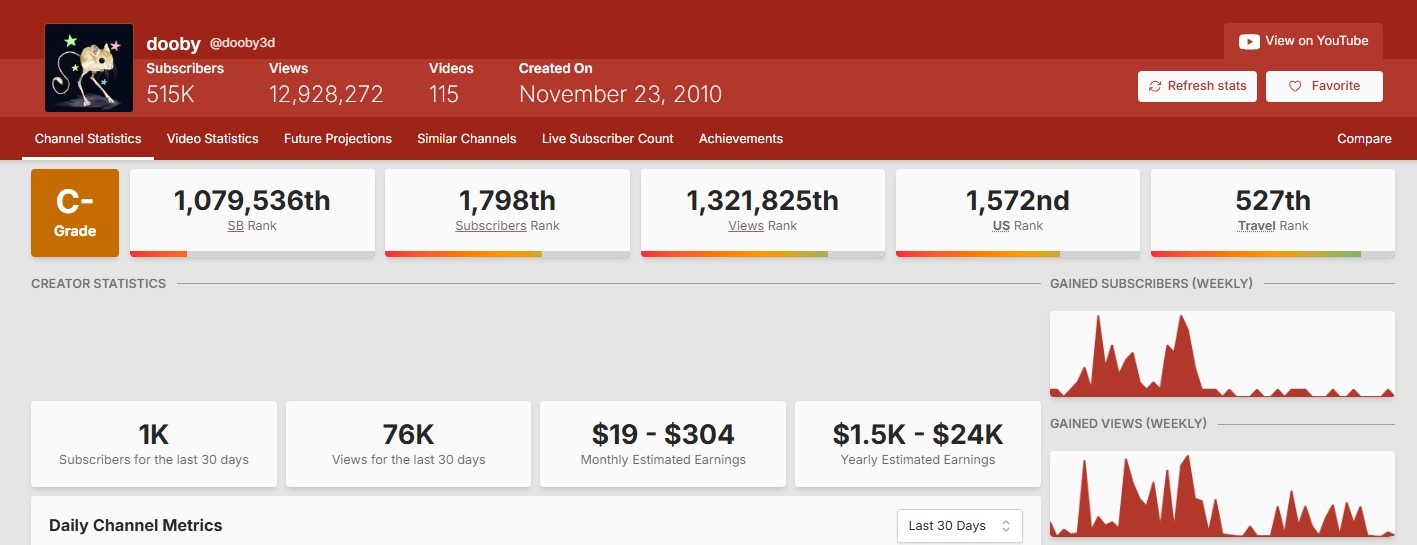
Task: Click the $19 - $304 monthly earnings value
Action: (663, 434)
